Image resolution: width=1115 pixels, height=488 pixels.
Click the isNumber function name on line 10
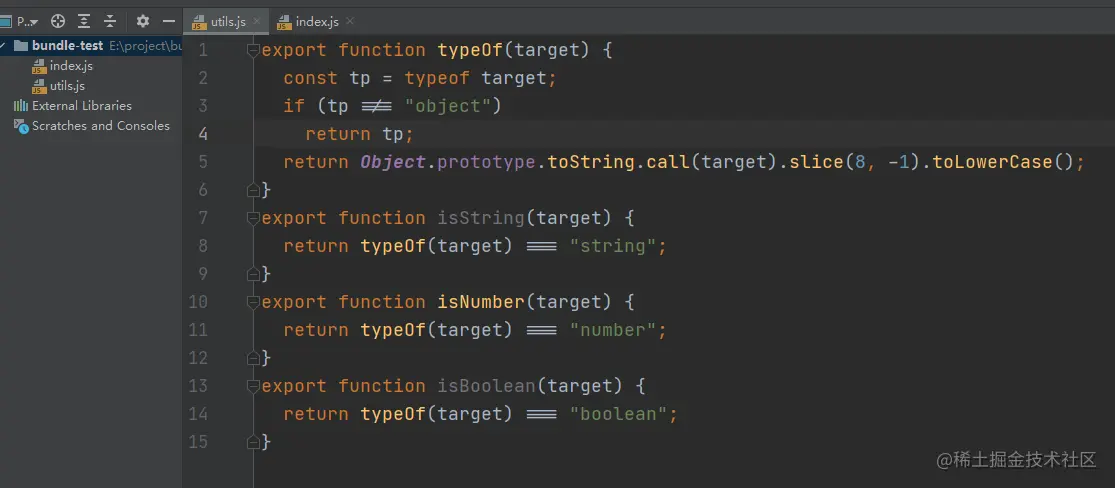click(x=481, y=302)
